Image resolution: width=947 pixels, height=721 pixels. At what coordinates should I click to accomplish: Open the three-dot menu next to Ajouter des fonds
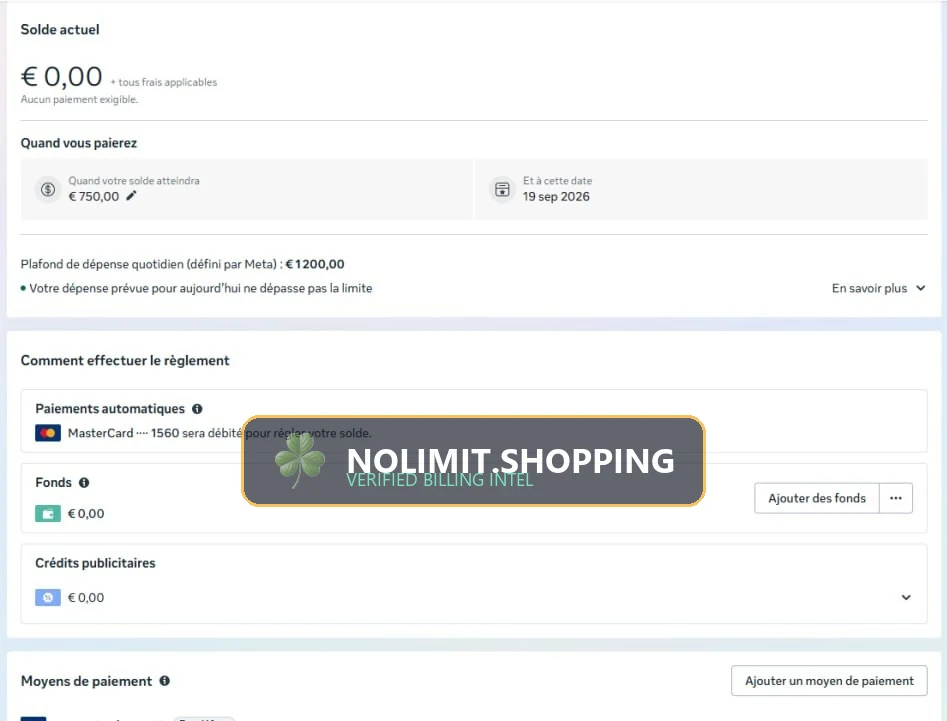coord(896,498)
